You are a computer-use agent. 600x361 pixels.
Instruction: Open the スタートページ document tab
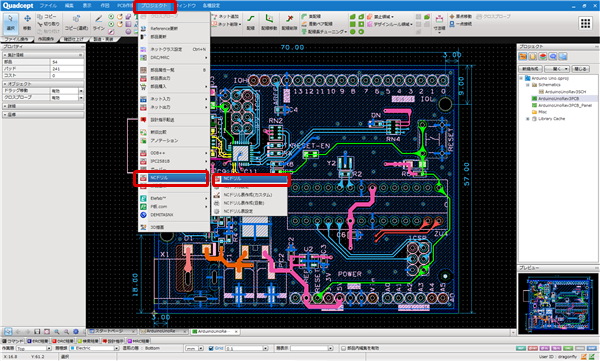pyautogui.click(x=112, y=331)
